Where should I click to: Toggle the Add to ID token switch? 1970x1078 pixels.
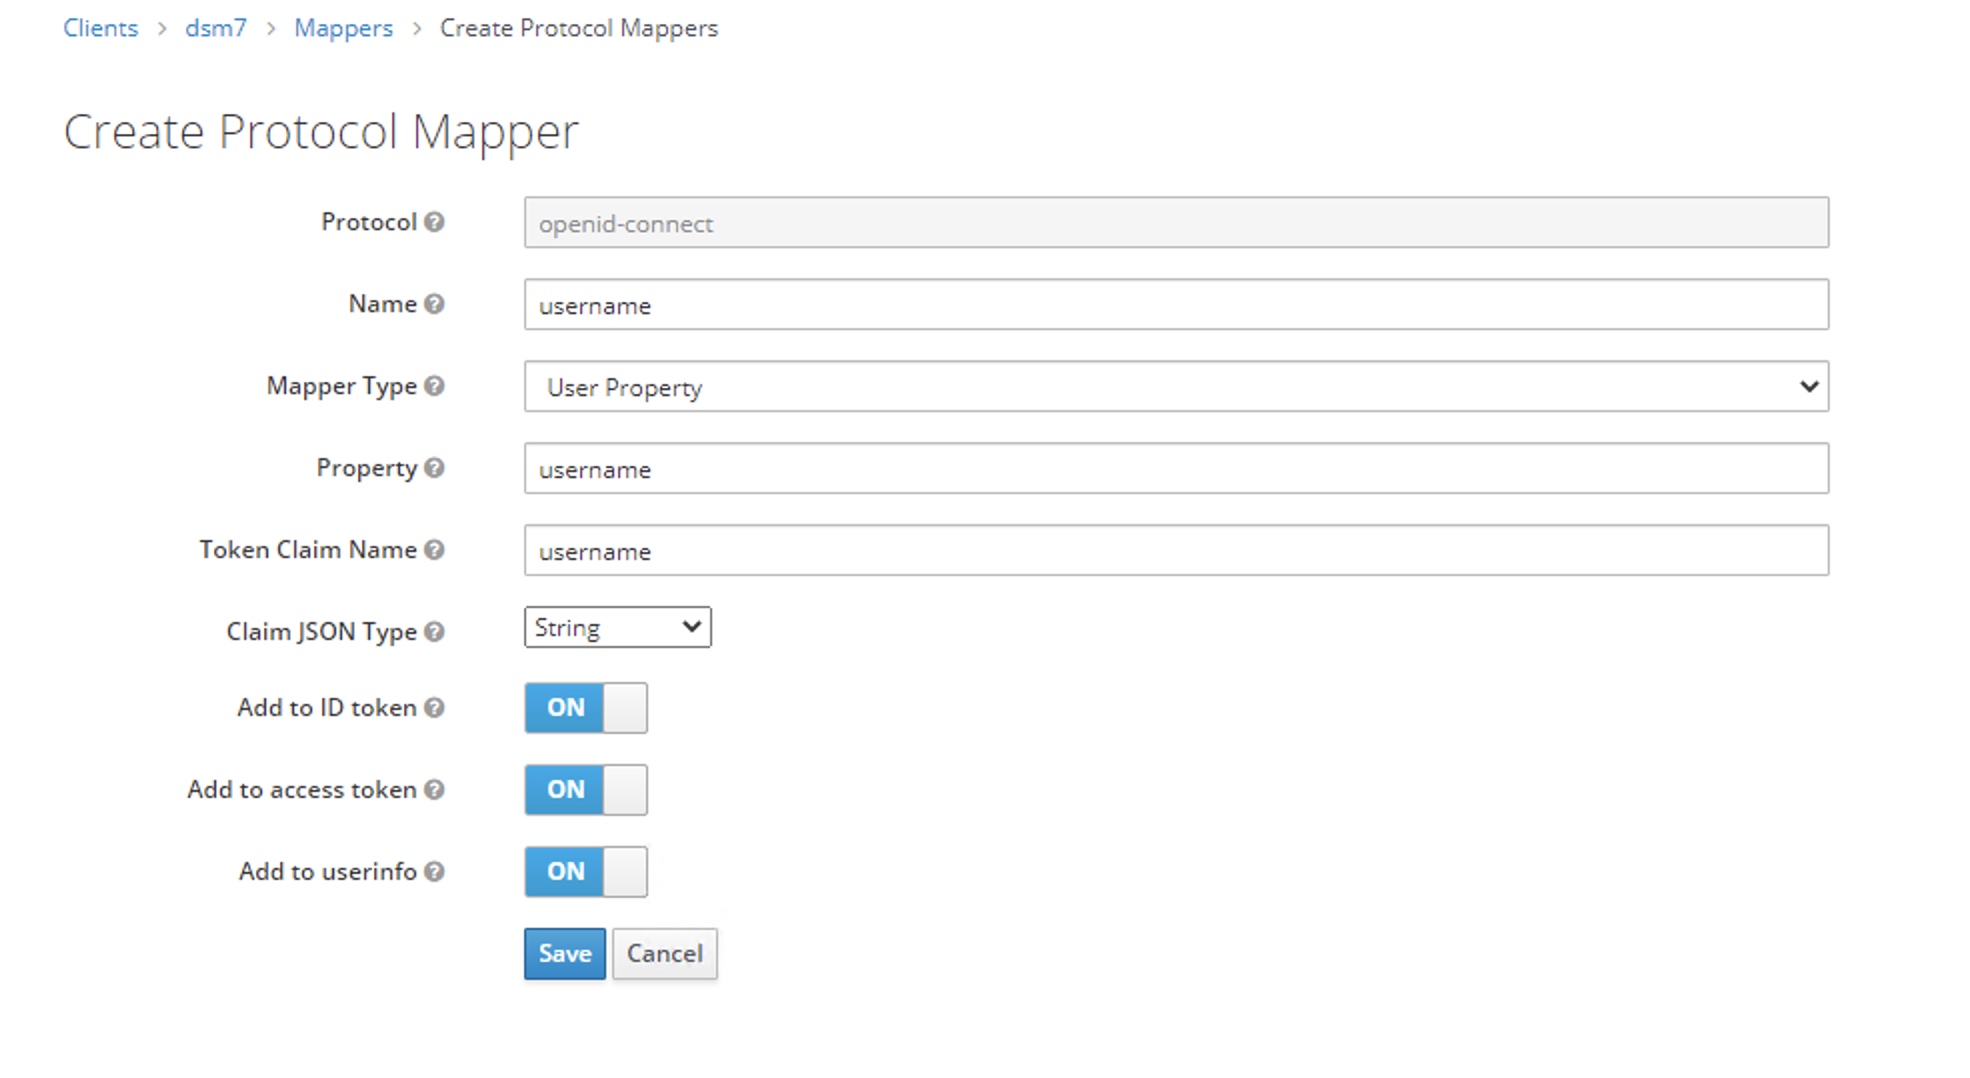click(x=586, y=708)
